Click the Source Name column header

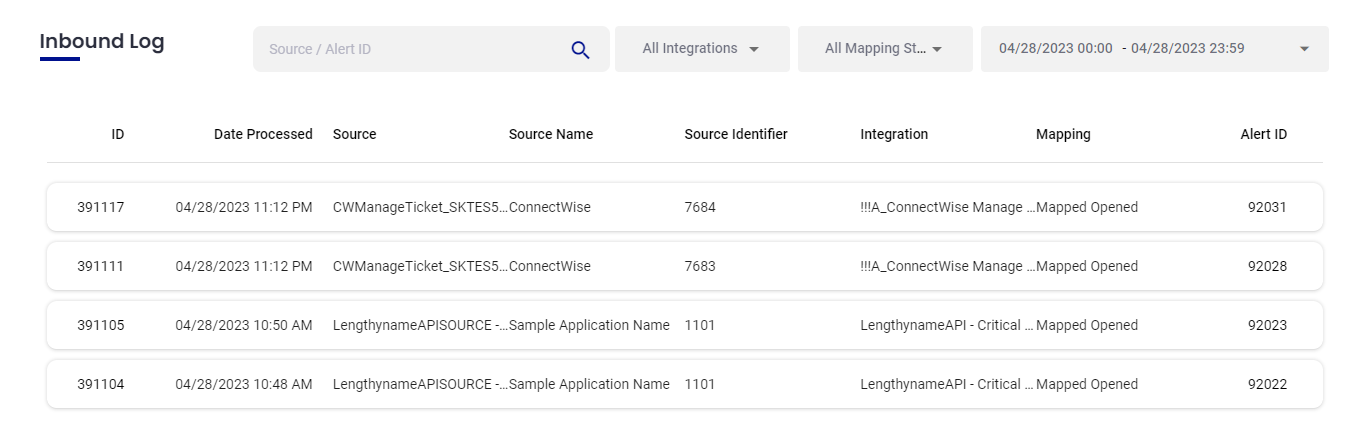tap(551, 134)
